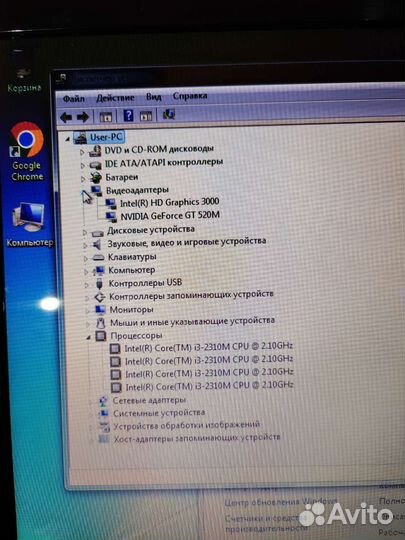This screenshot has width=405, height=540.
Task: Select Контроллеры запоминающих устройств label
Action: tap(191, 295)
